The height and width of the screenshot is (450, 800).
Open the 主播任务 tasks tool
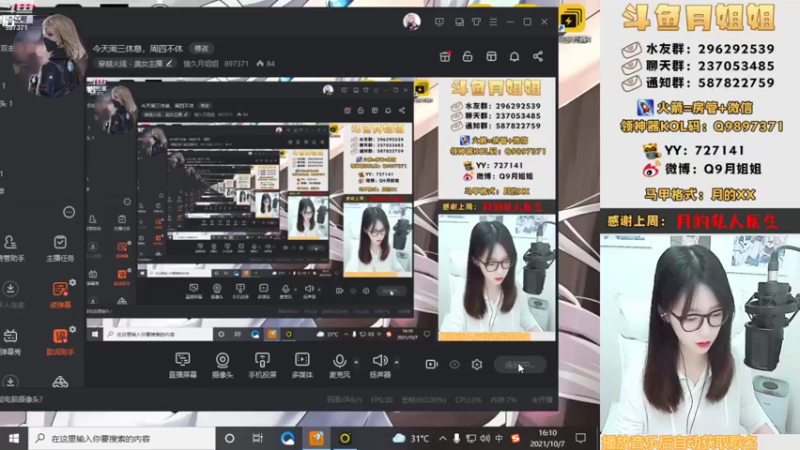(60, 249)
